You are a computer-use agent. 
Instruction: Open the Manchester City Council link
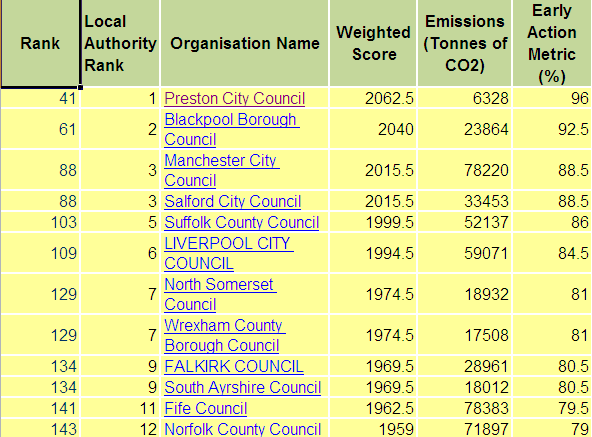tap(222, 170)
